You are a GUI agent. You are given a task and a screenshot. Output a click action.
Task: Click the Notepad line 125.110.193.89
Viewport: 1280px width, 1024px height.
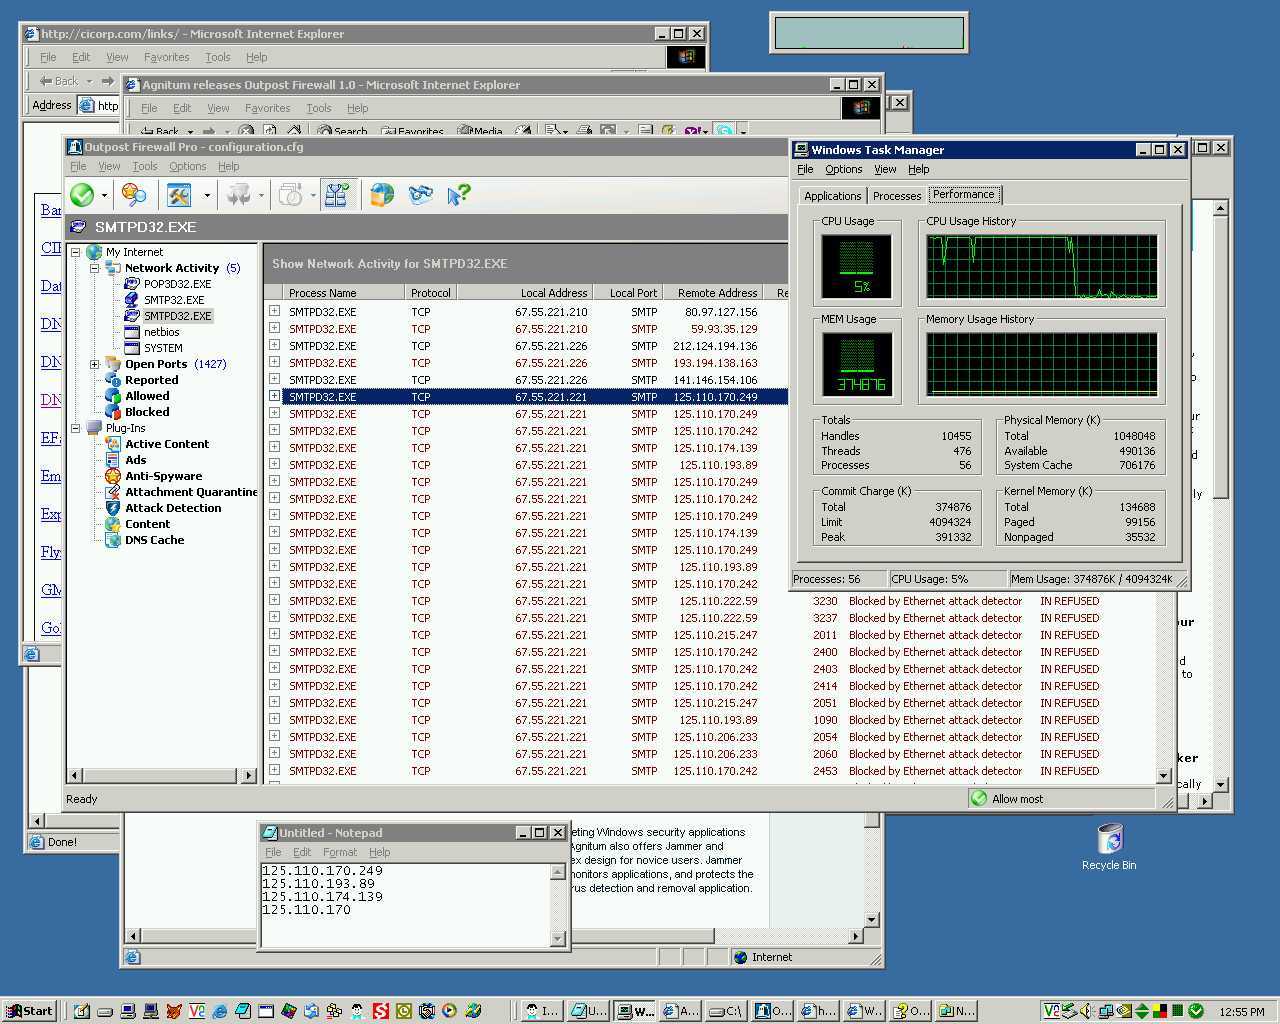318,884
